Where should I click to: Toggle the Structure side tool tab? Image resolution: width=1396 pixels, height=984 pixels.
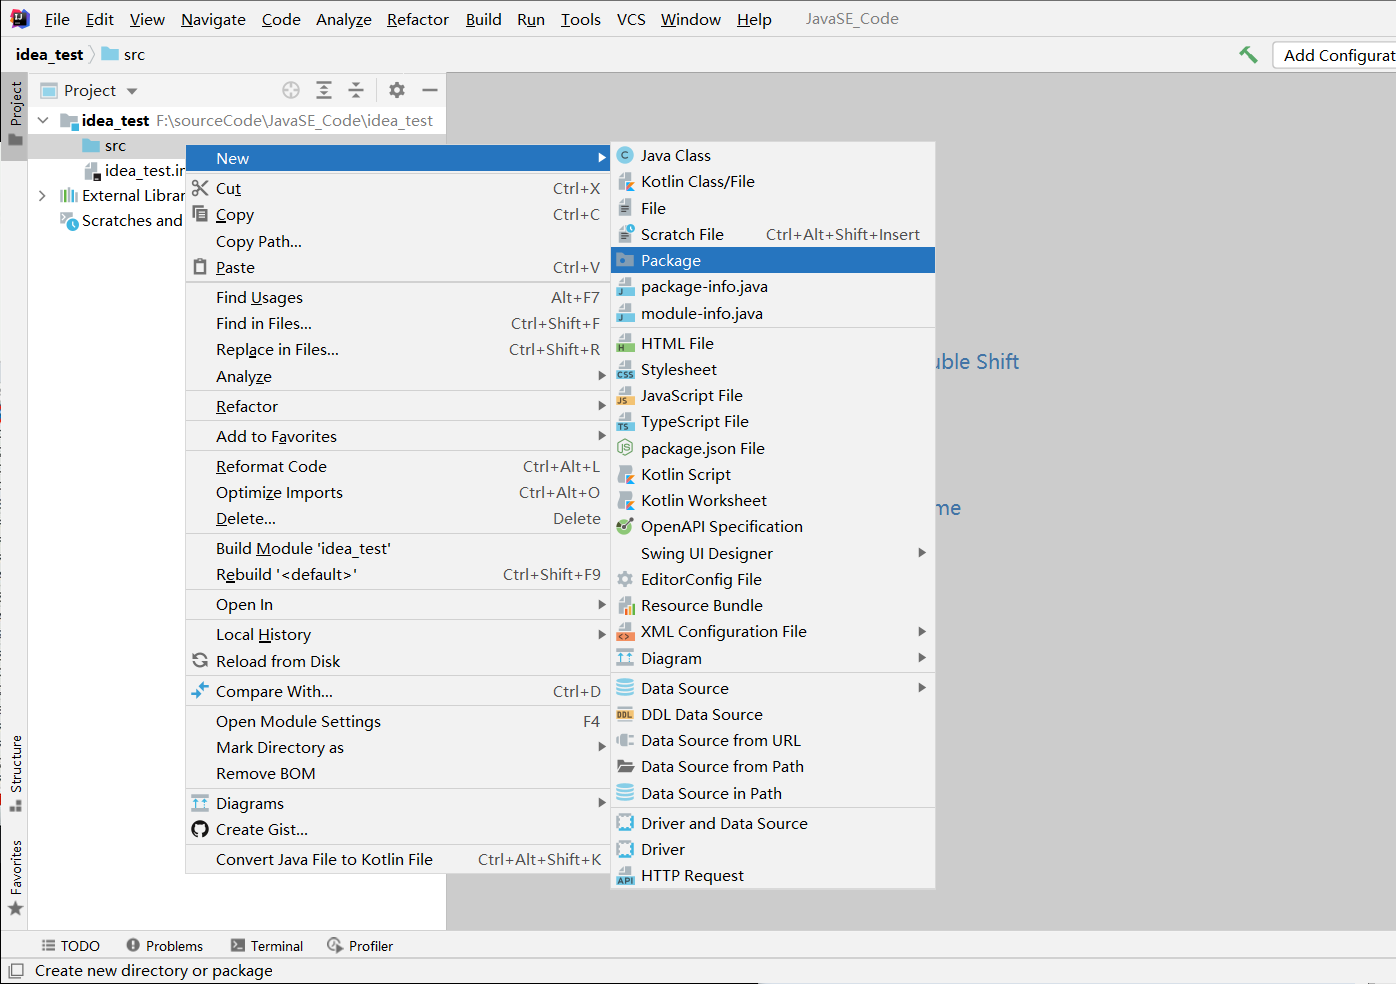click(x=15, y=773)
